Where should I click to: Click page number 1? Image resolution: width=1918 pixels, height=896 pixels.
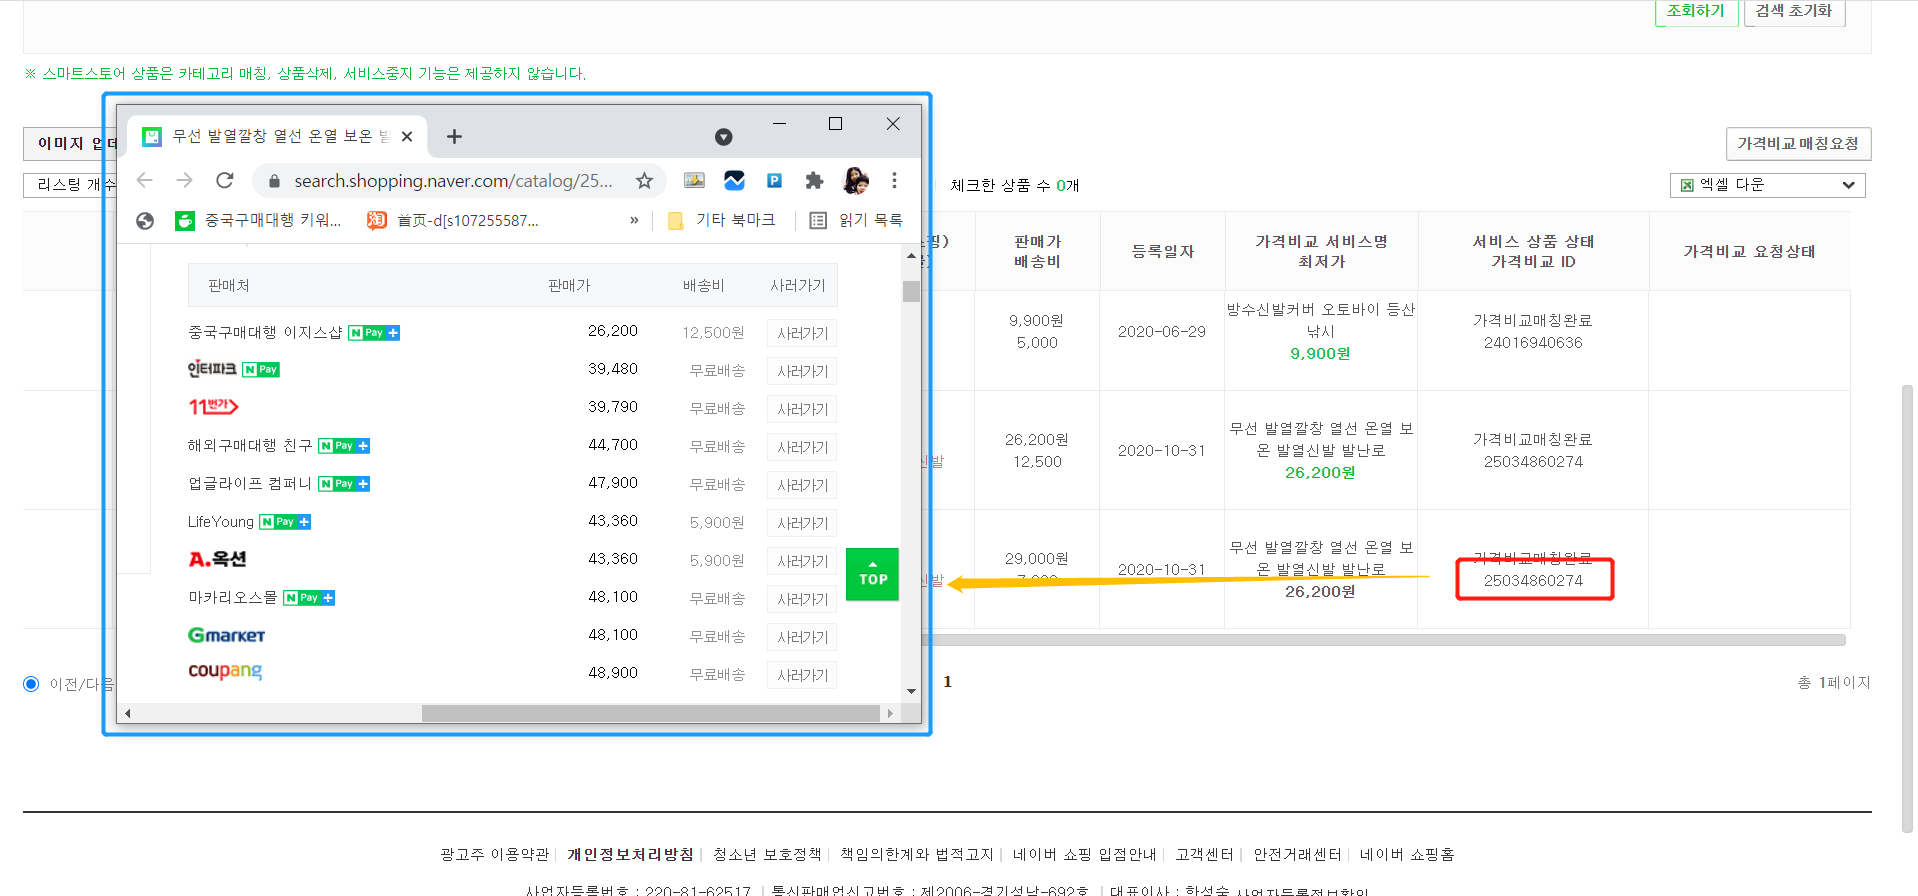click(x=947, y=682)
